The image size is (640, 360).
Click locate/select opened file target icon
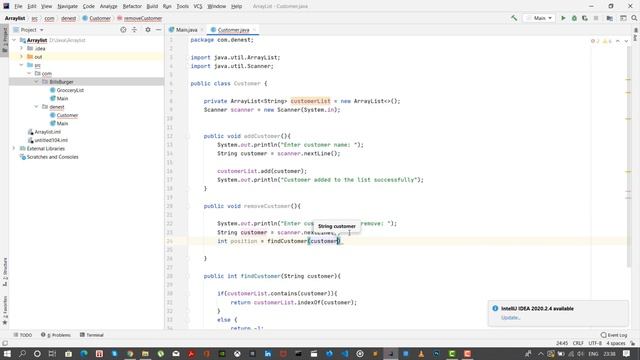click(x=123, y=30)
